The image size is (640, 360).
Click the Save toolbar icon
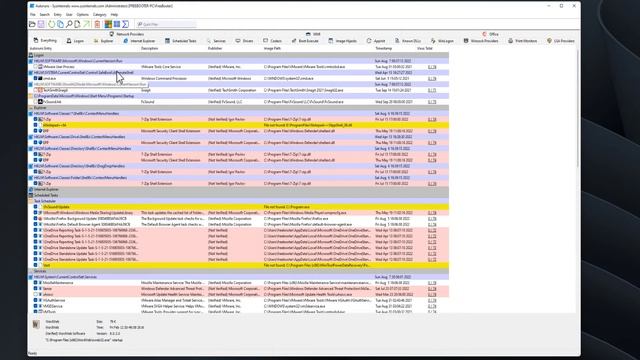click(x=41, y=24)
